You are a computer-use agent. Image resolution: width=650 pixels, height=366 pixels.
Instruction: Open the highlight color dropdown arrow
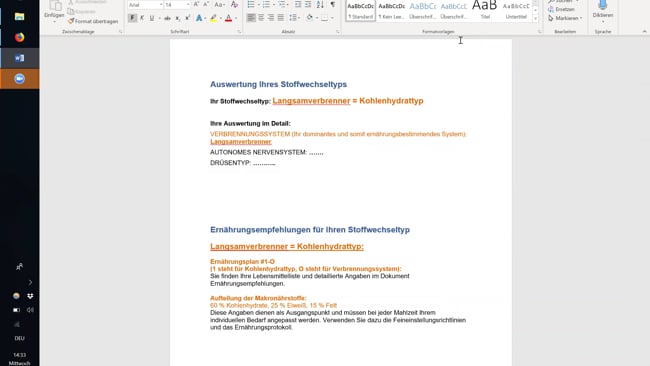point(221,18)
